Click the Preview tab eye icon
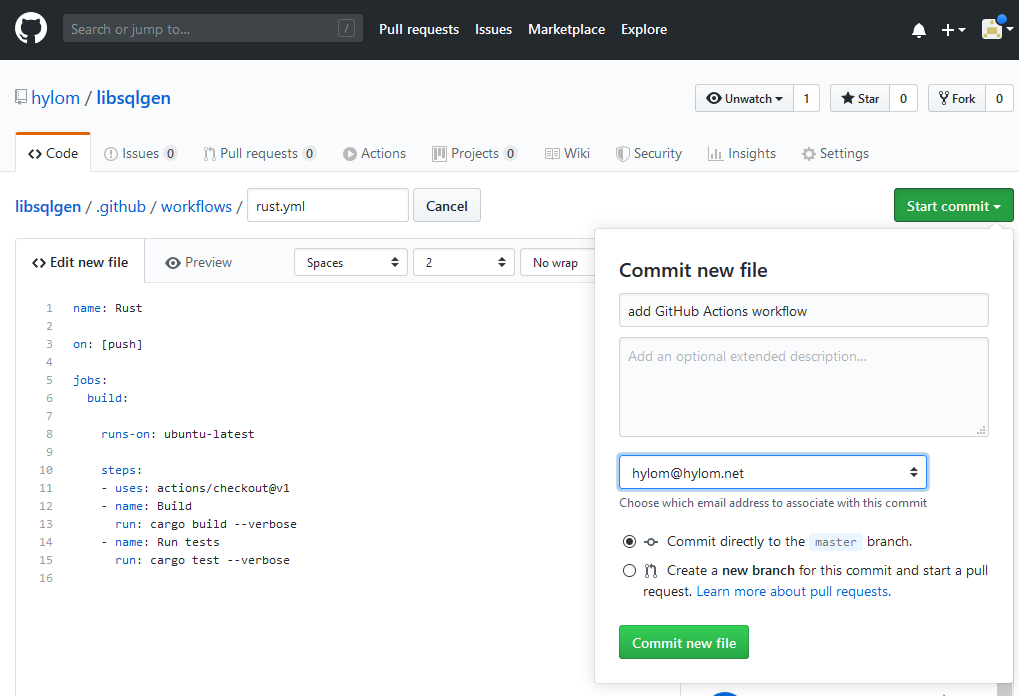Image resolution: width=1019 pixels, height=696 pixels. pos(173,263)
